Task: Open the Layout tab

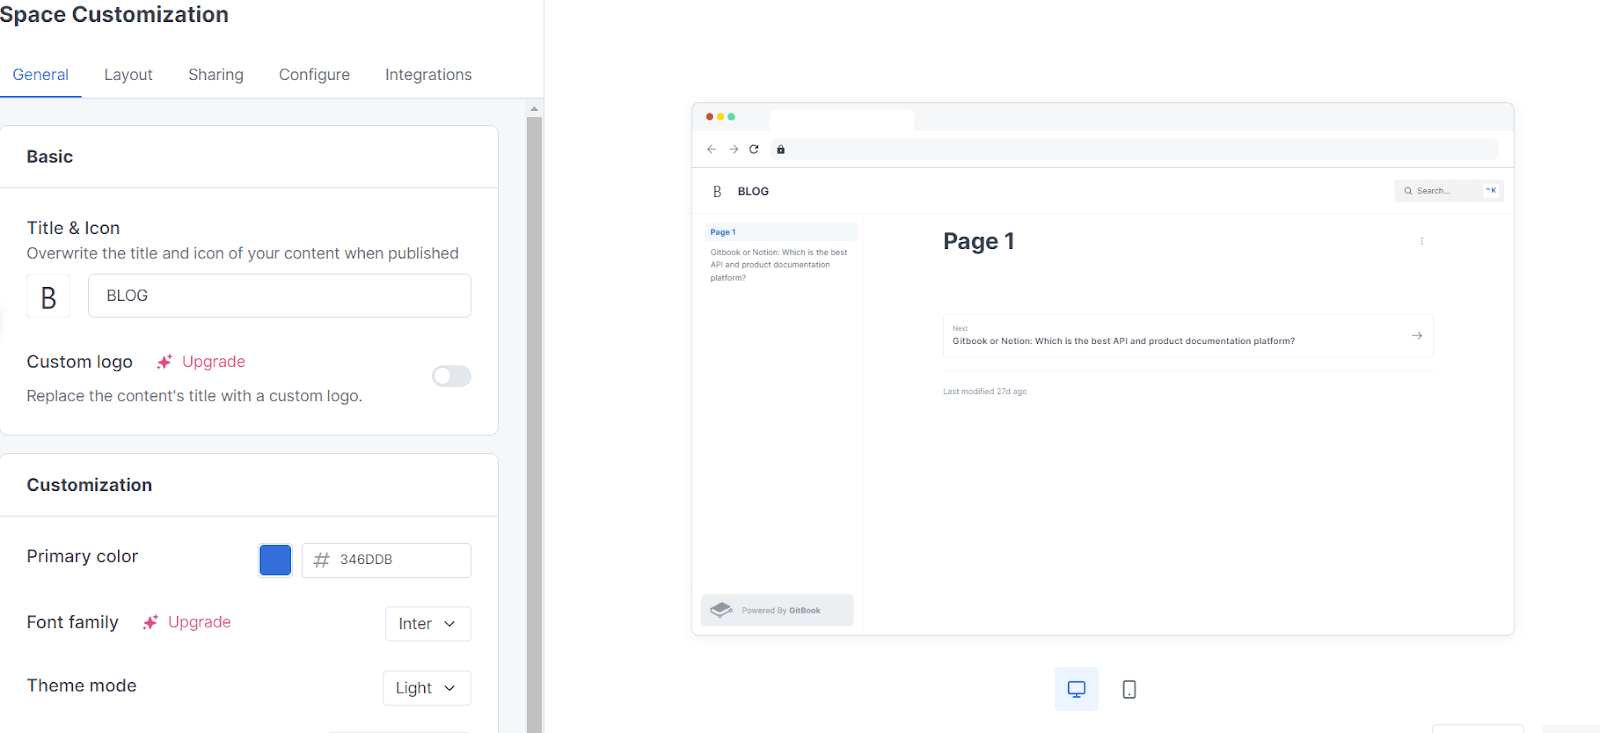Action: pyautogui.click(x=128, y=75)
